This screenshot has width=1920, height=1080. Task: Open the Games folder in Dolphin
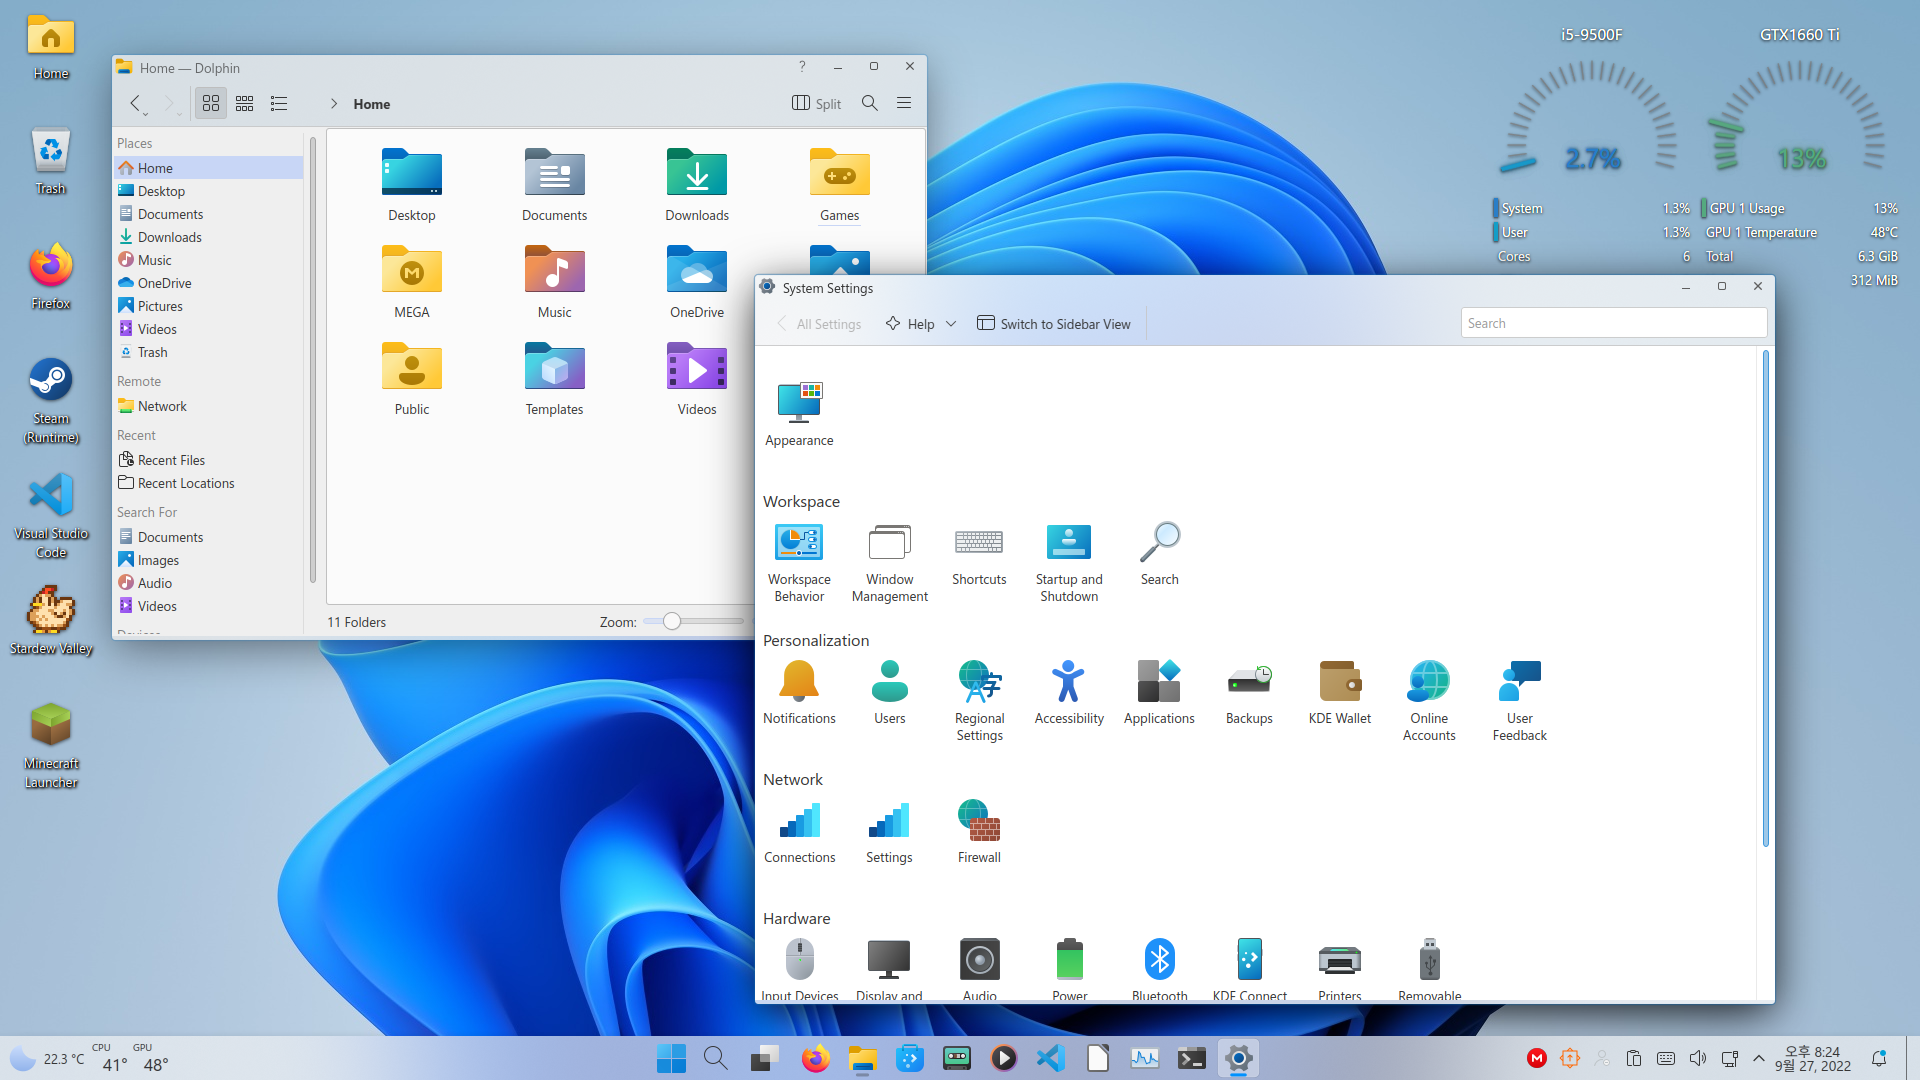(839, 185)
